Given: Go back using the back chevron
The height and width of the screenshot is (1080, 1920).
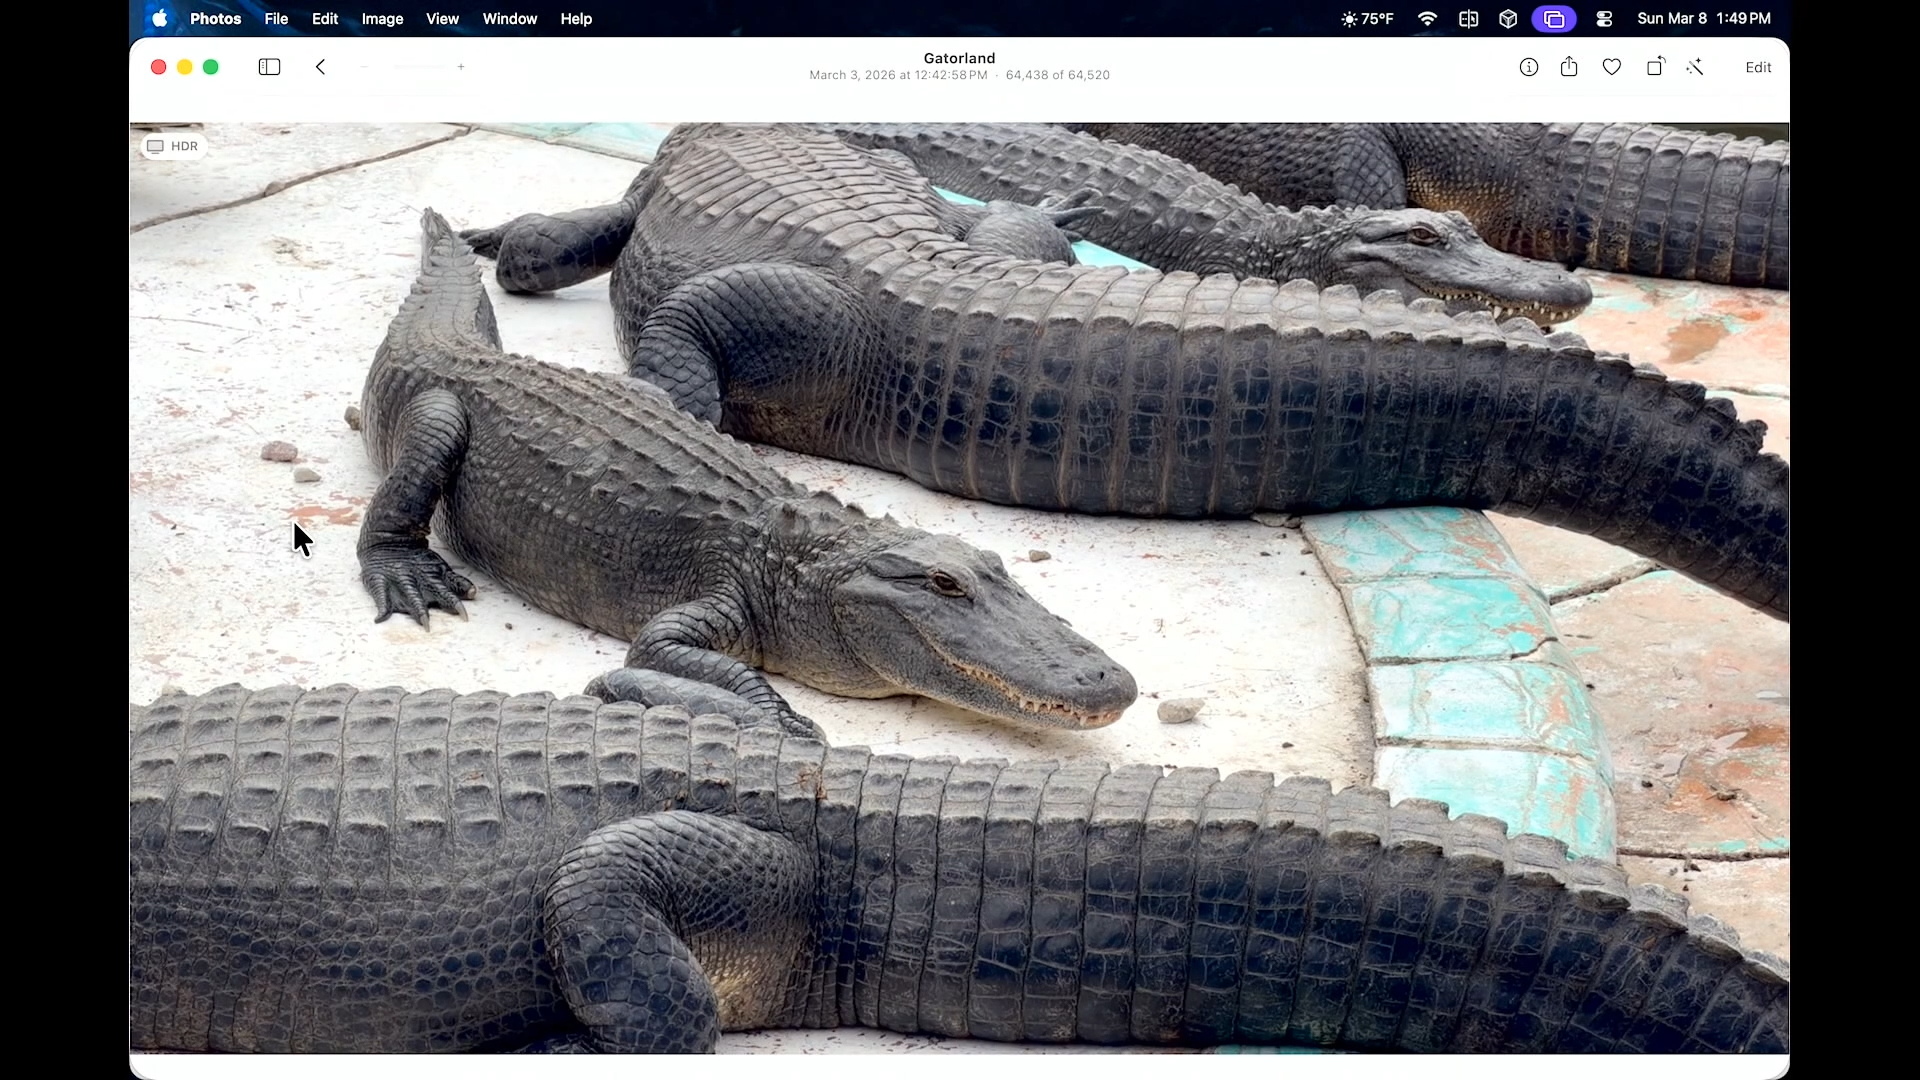Looking at the screenshot, I should click(x=320, y=67).
